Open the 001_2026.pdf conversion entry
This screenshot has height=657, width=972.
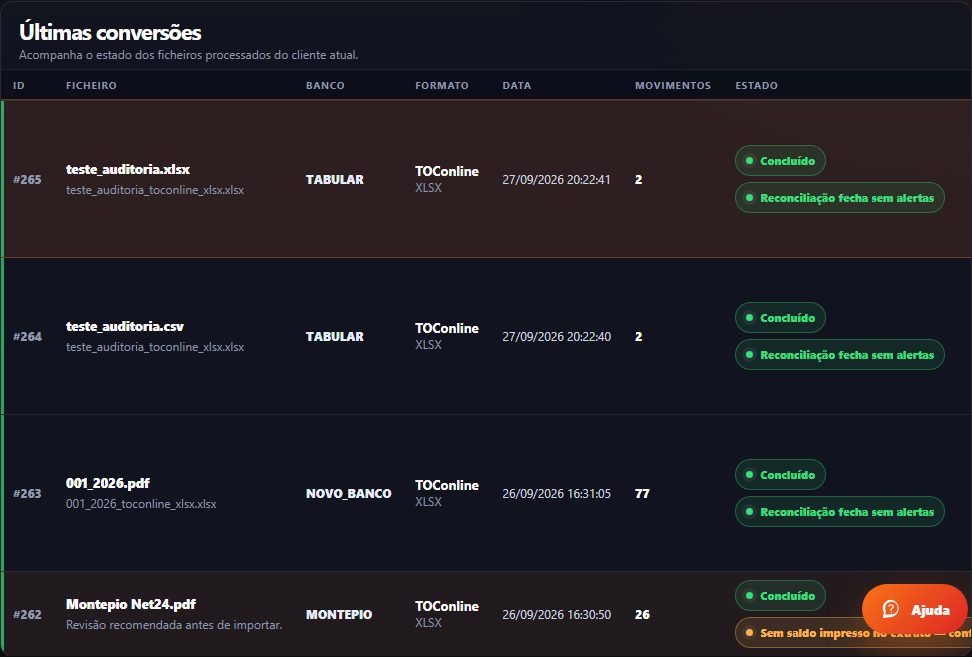(486, 493)
